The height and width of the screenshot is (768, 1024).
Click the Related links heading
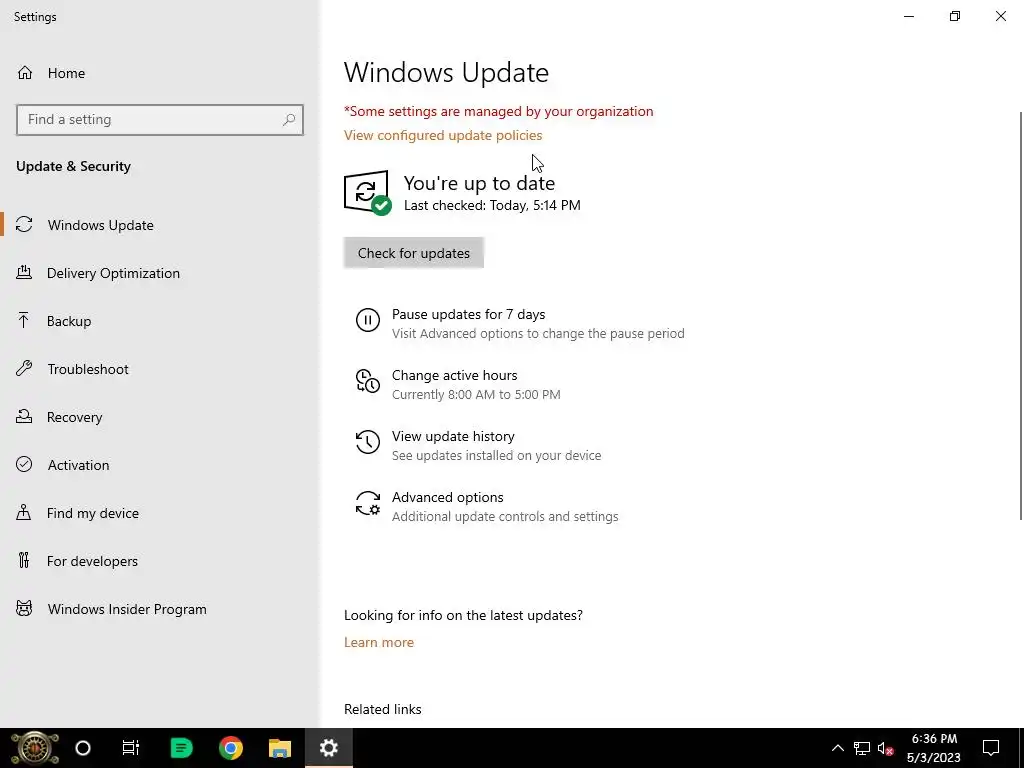click(383, 709)
